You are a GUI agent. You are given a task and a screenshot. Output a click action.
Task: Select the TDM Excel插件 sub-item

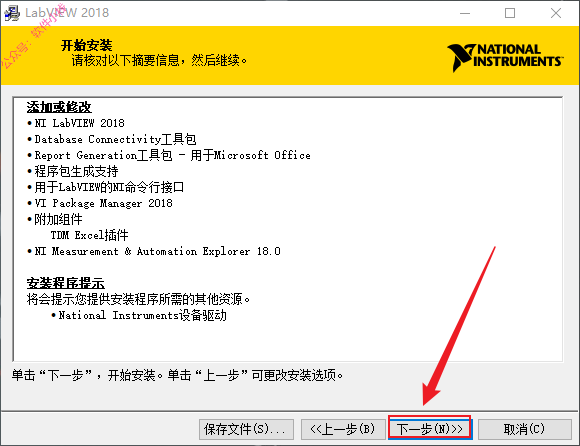pyautogui.click(x=90, y=235)
